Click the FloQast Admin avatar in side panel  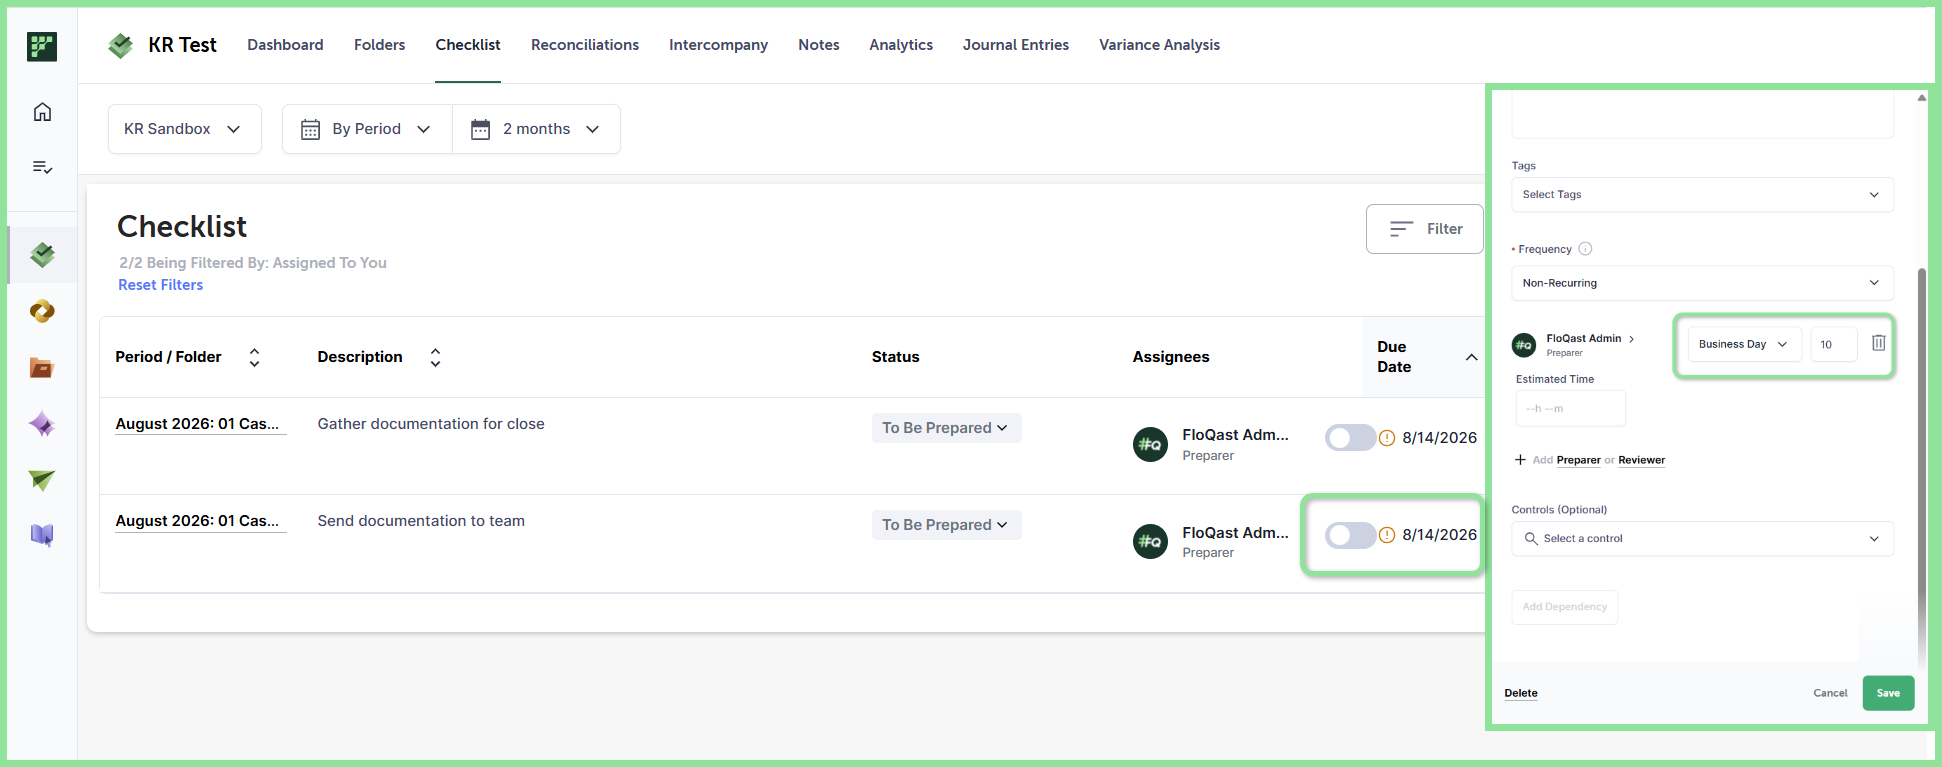1524,345
